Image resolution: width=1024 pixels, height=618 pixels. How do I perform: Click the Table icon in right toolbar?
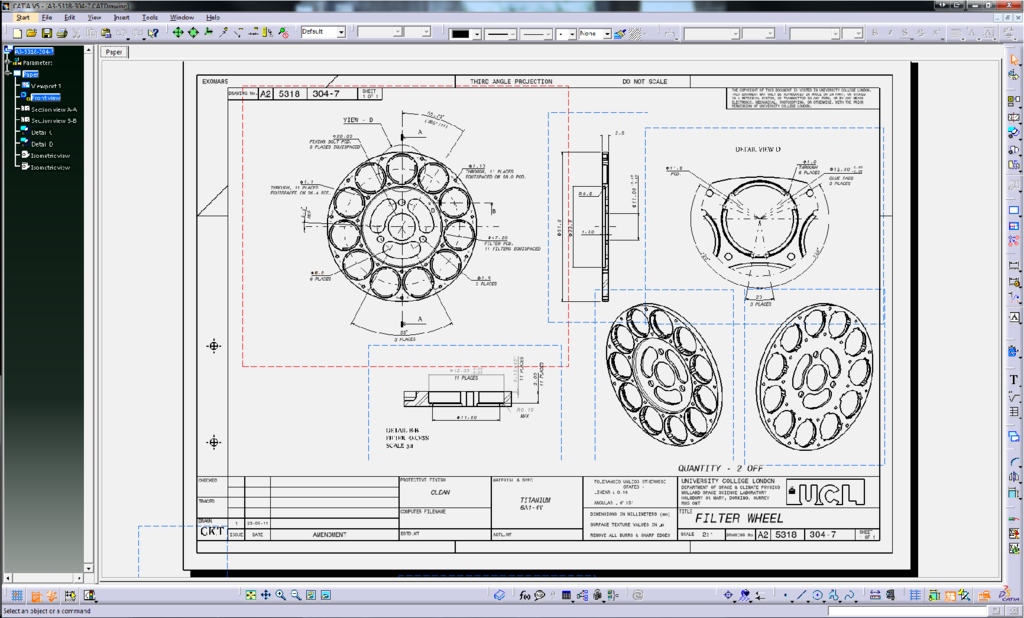point(1014,412)
